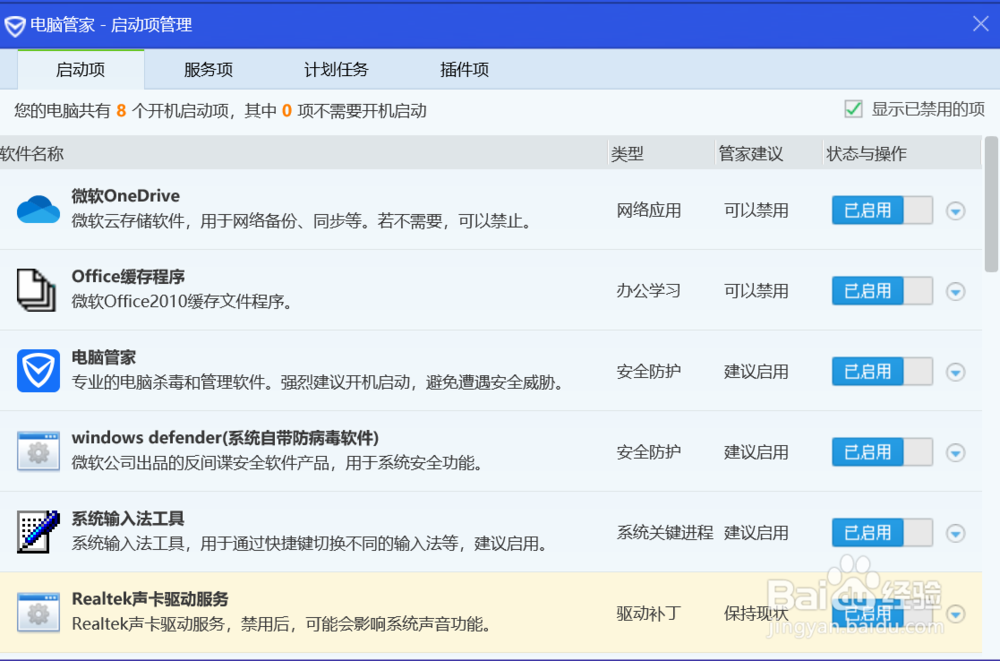Click 建议启用 in the windows defender row
Image resolution: width=1000 pixels, height=661 pixels.
(756, 452)
